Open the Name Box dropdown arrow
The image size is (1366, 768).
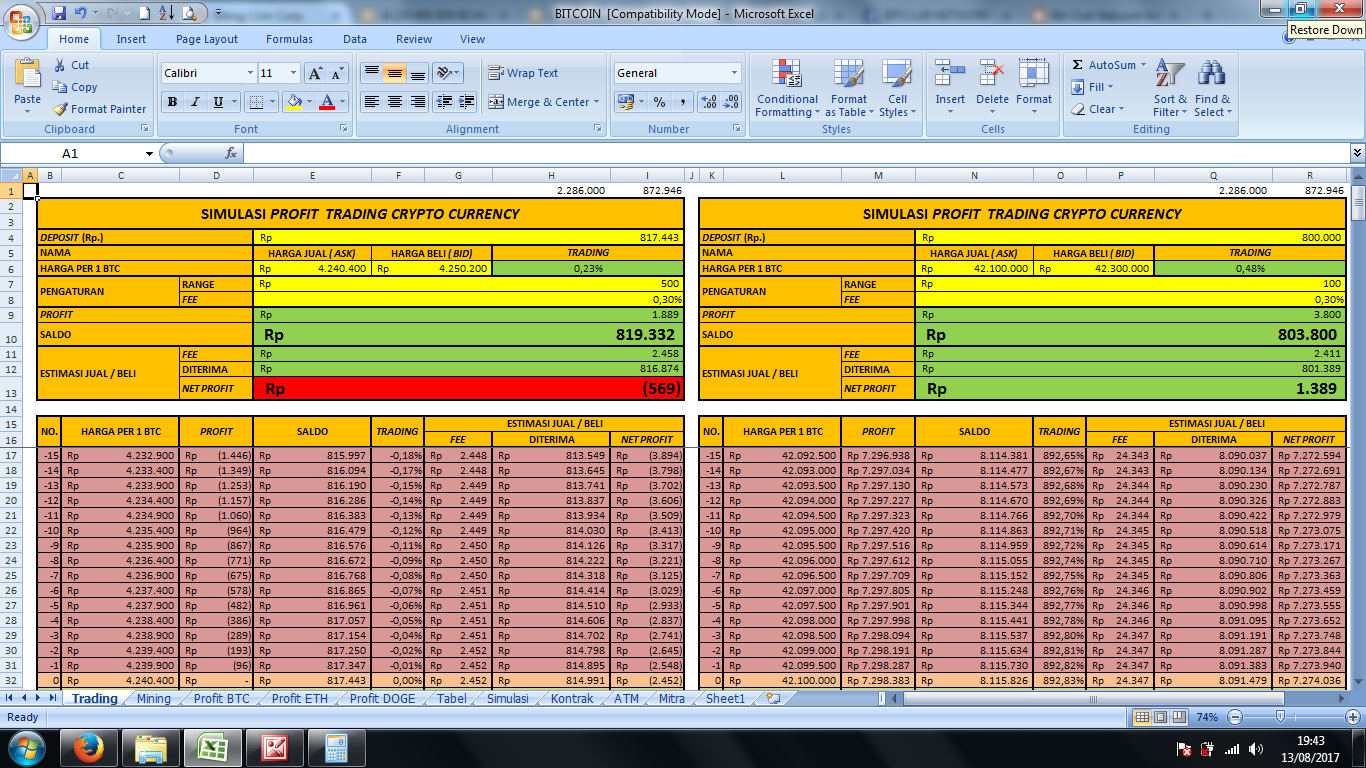coord(150,153)
